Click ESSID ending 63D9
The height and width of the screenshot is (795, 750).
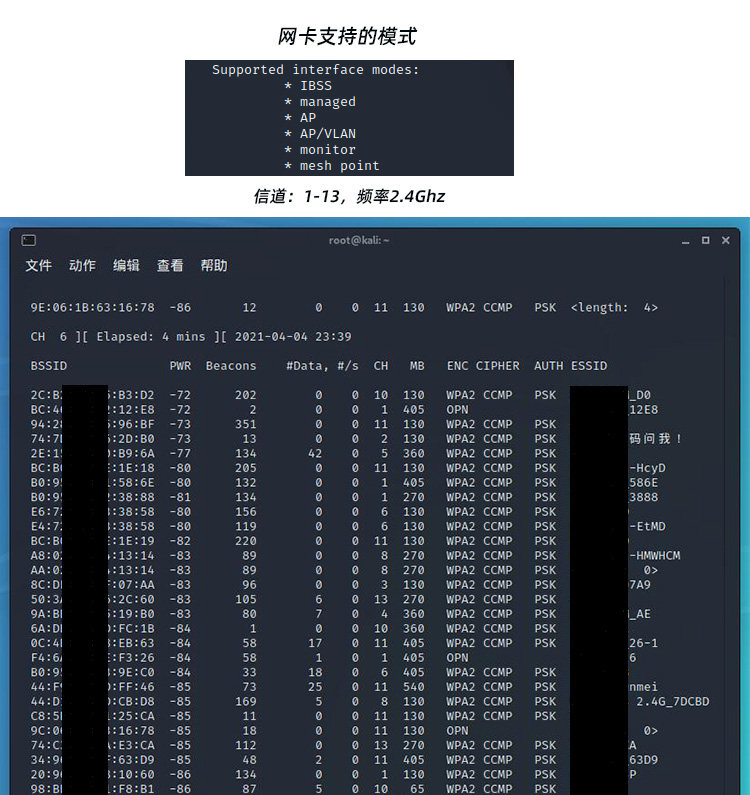644,760
